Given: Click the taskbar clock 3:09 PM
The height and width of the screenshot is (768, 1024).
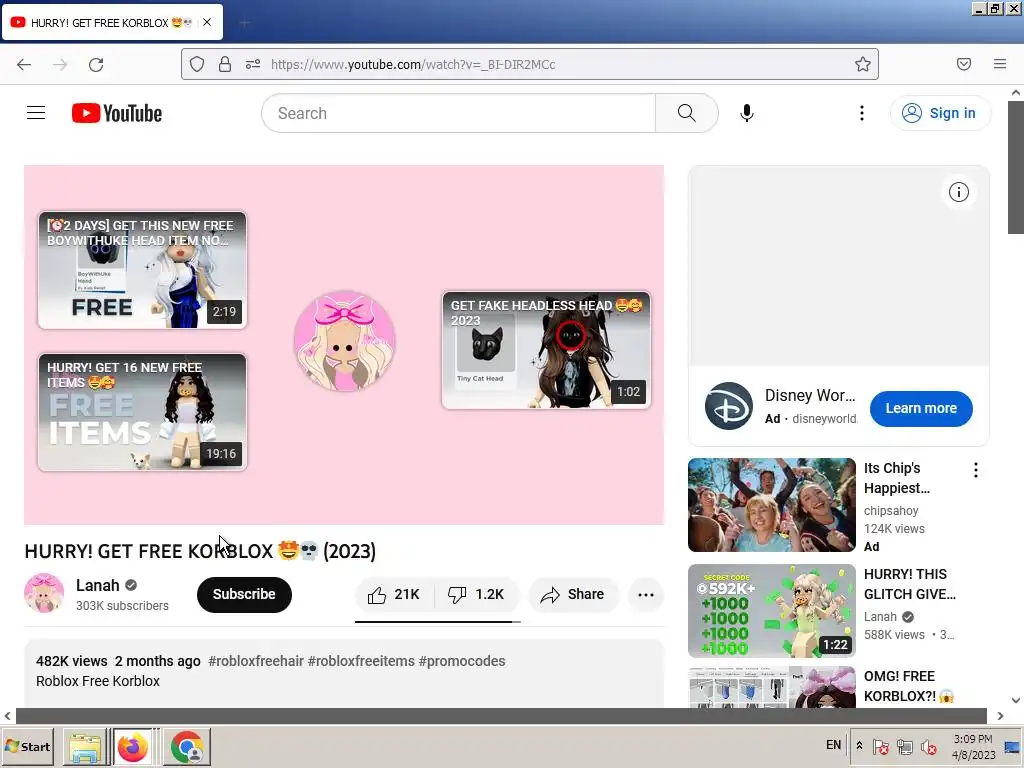Looking at the screenshot, I should (973, 746).
